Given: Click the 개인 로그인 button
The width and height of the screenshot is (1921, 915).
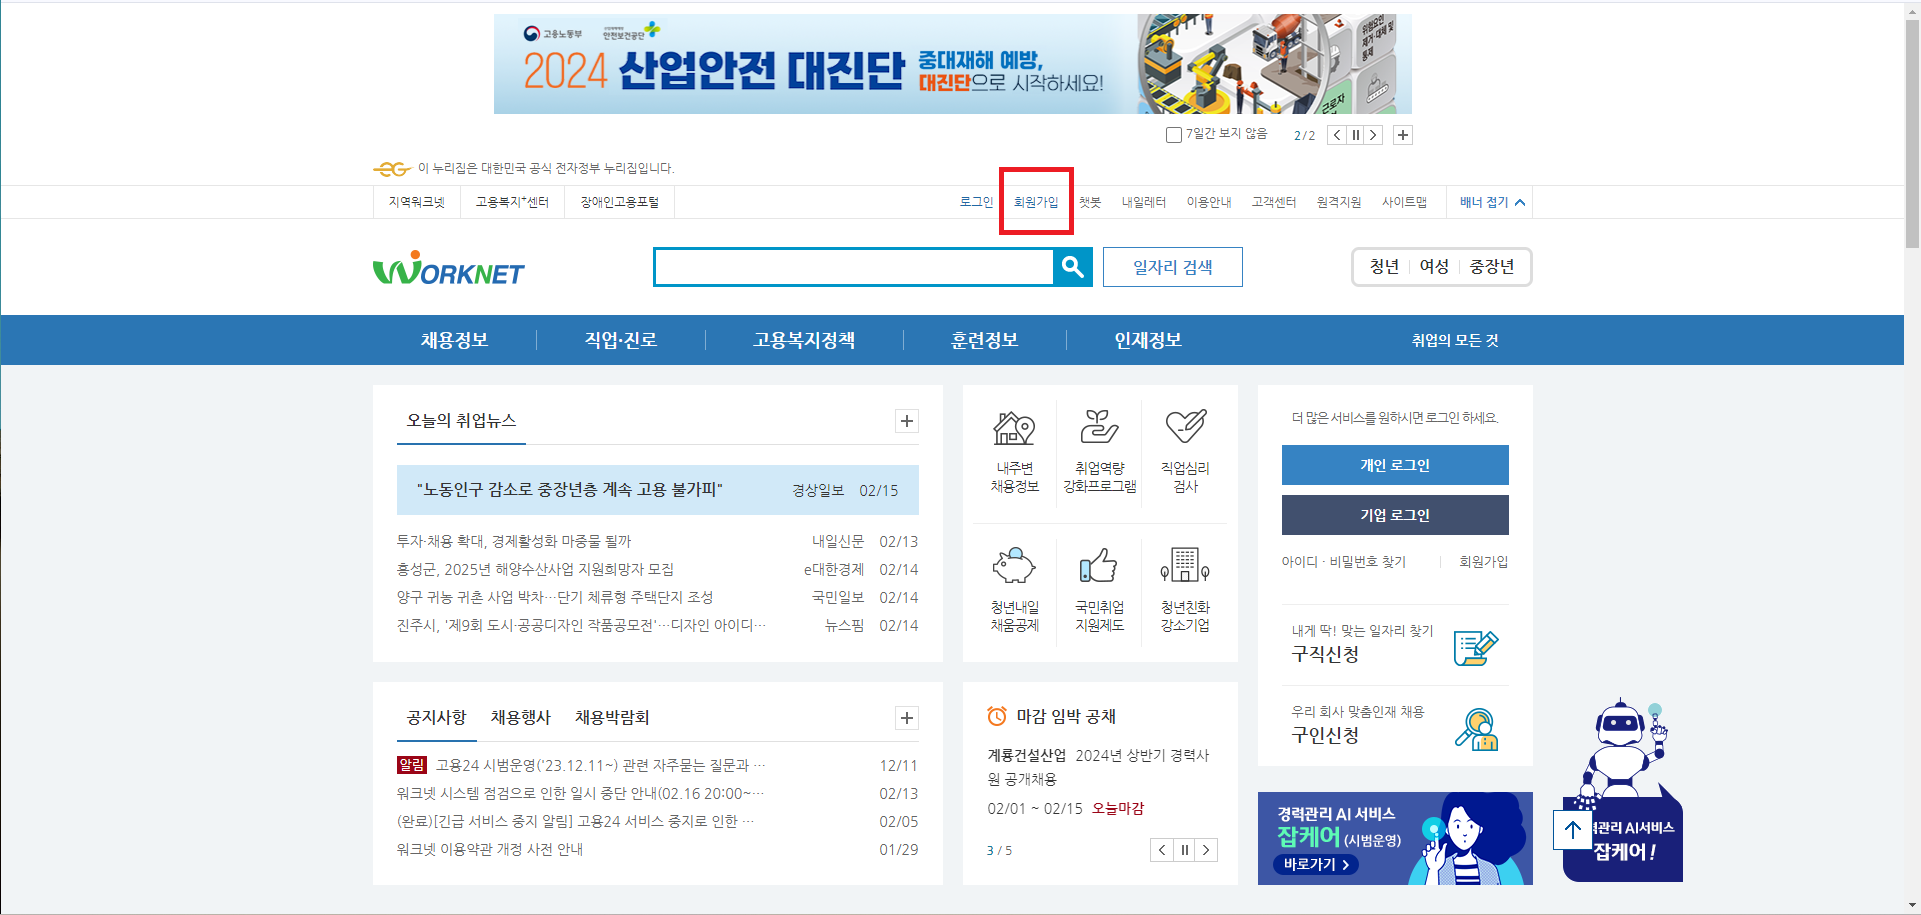Looking at the screenshot, I should pyautogui.click(x=1394, y=464).
